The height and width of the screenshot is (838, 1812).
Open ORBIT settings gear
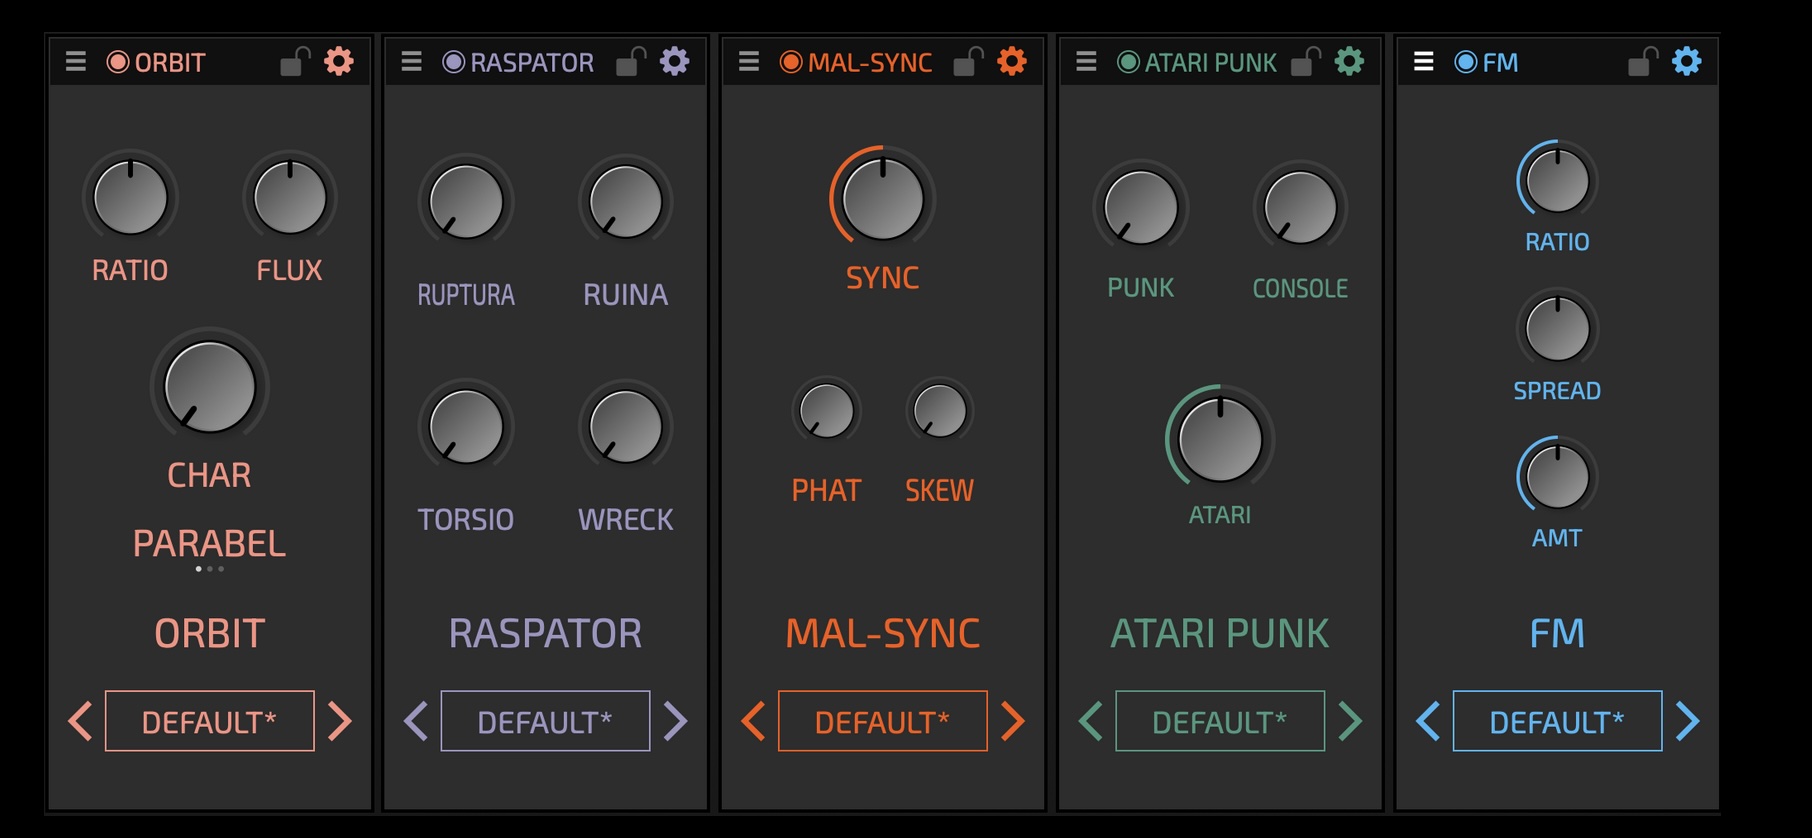[339, 62]
